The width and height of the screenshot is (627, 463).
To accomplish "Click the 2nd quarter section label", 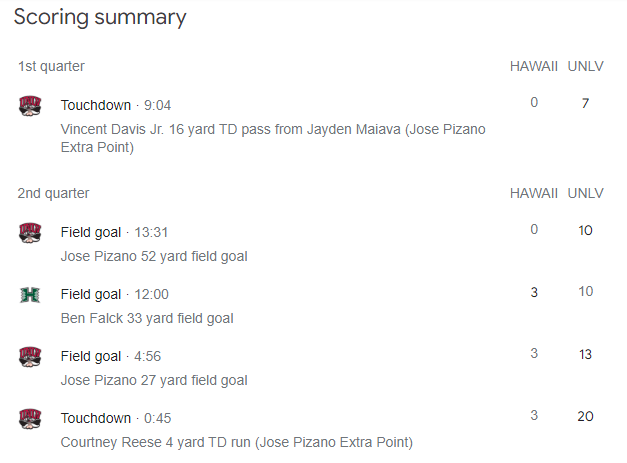I will [x=53, y=193].
